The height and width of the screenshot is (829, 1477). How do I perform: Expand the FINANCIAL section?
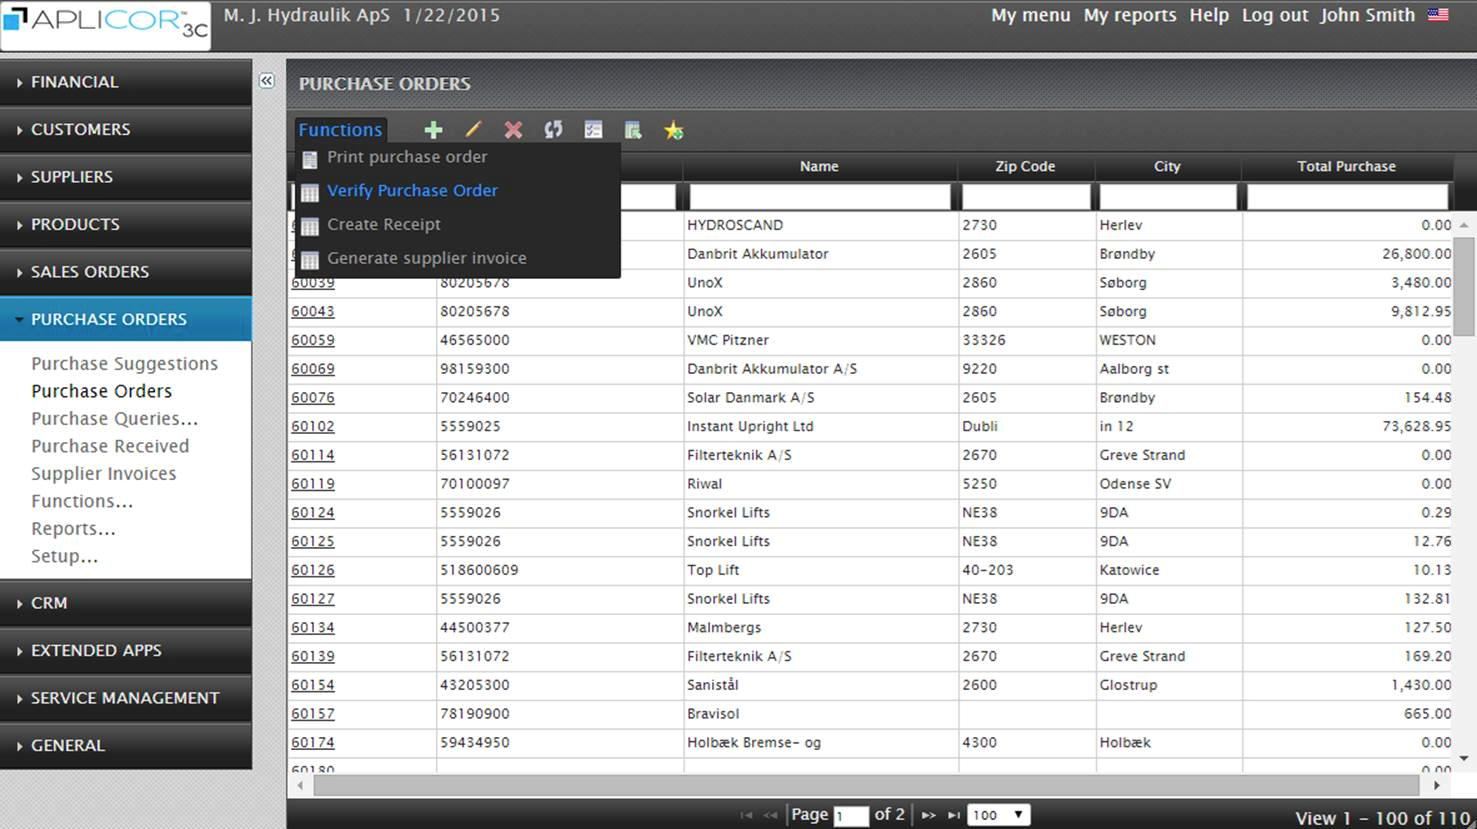125,82
